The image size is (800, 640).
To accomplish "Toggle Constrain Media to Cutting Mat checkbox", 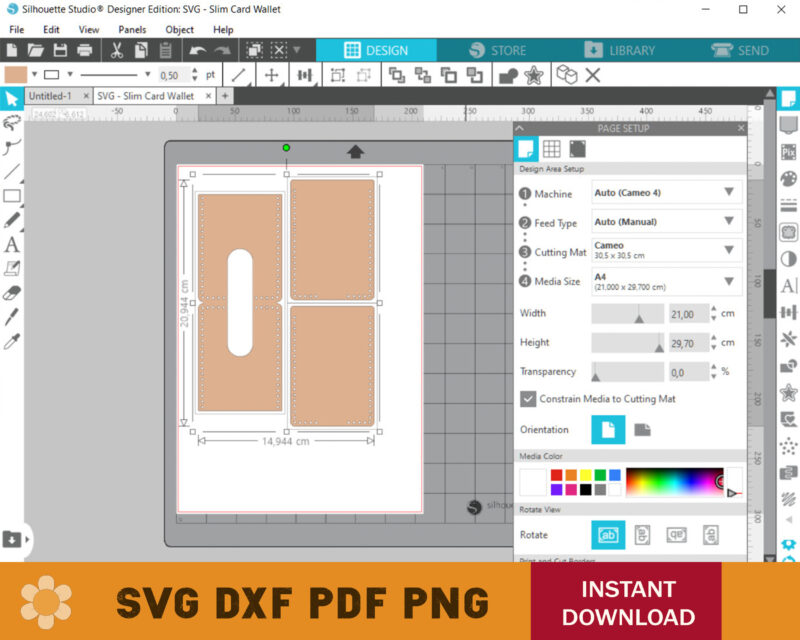I will (528, 399).
